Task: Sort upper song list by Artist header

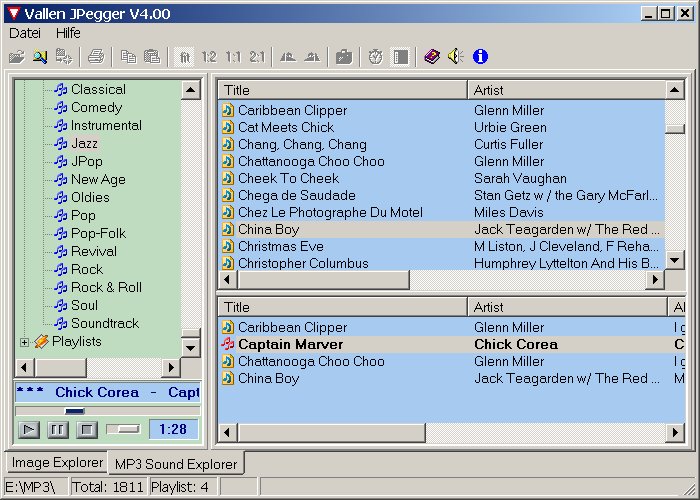Action: (567, 90)
